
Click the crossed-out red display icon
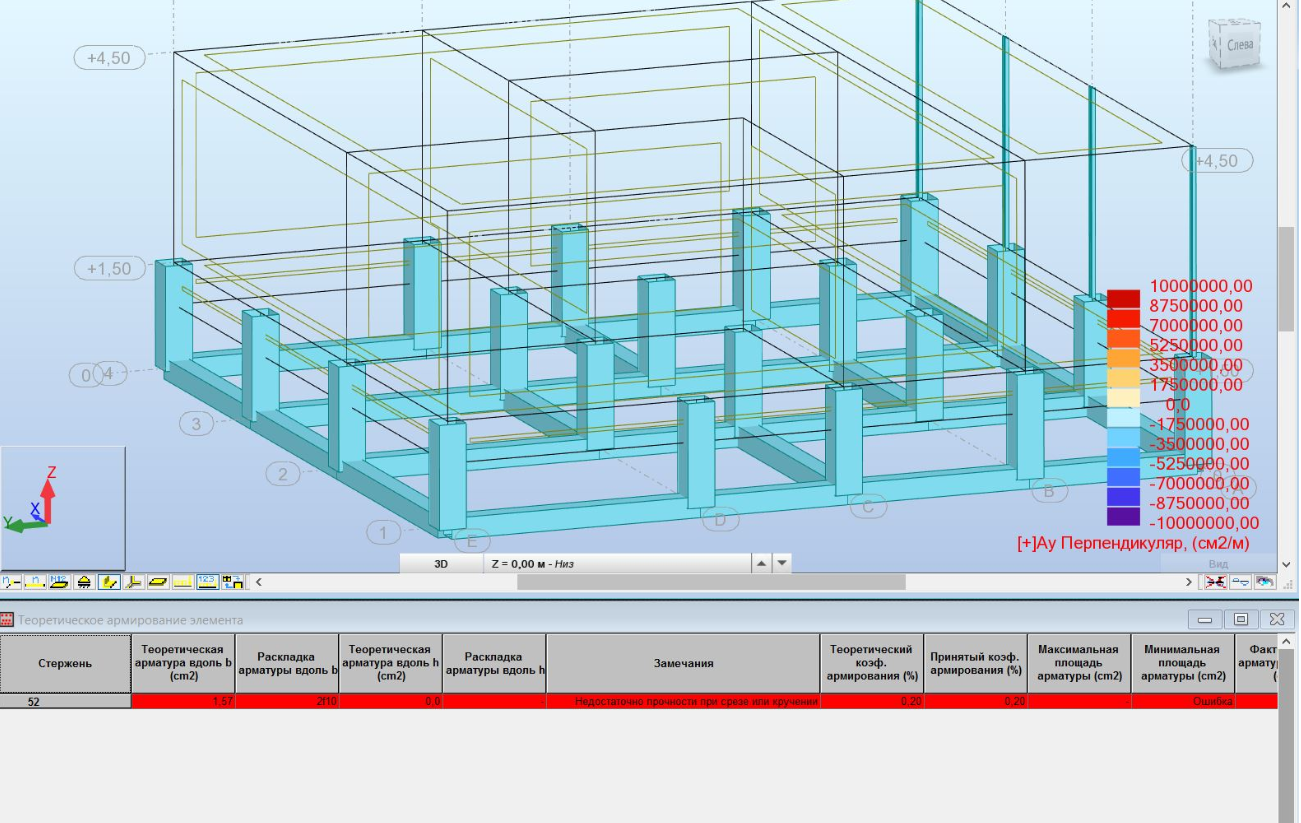pyautogui.click(x=1217, y=581)
